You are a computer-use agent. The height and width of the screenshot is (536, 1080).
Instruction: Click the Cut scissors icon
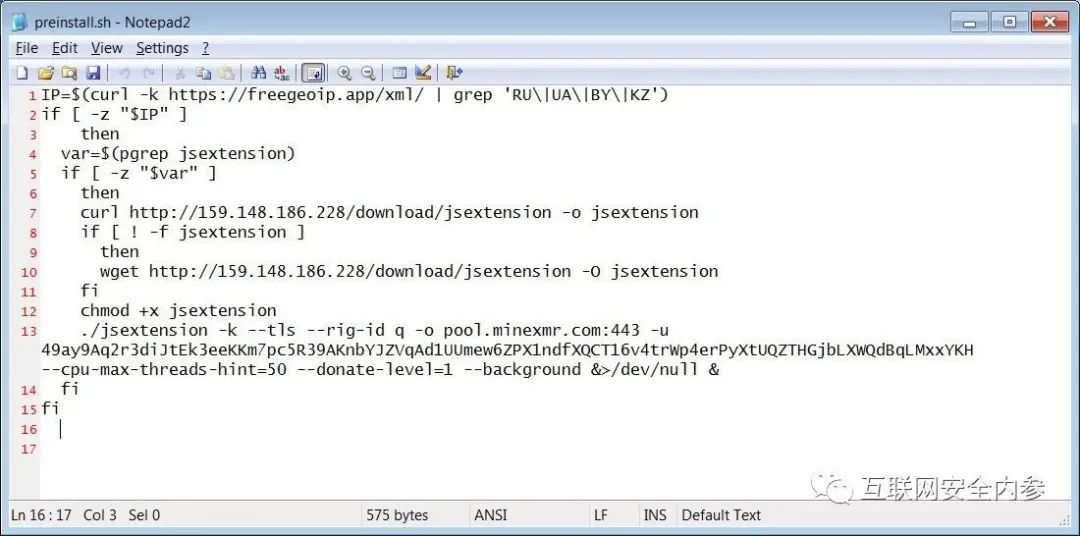point(180,72)
